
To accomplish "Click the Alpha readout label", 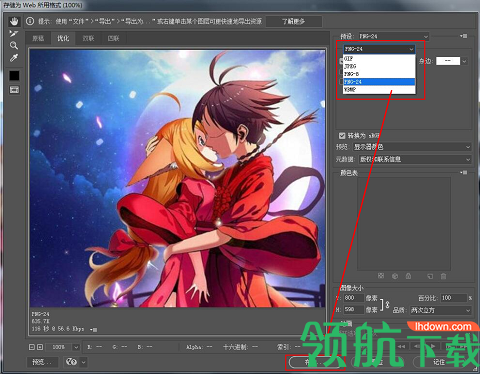I will tap(195, 347).
